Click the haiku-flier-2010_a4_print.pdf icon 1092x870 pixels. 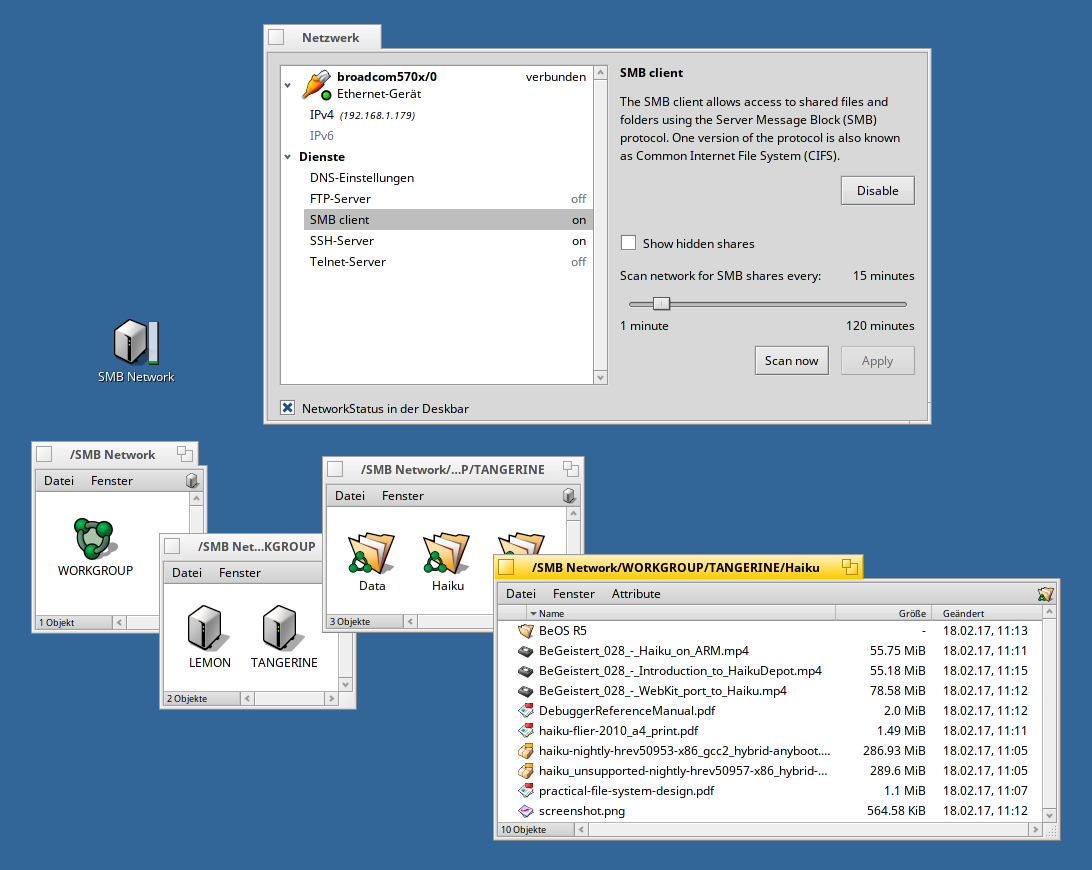click(526, 731)
